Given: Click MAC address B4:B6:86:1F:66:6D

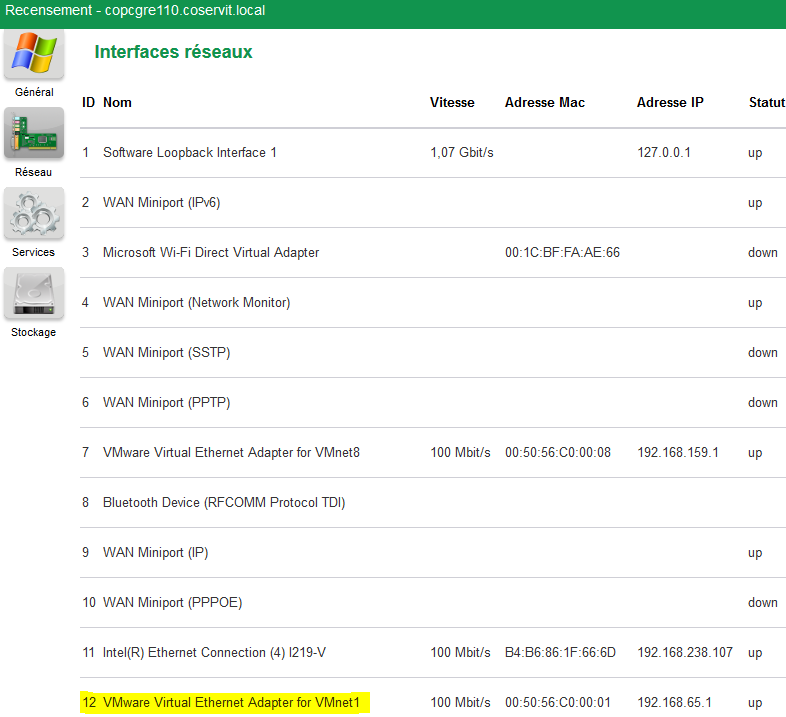Looking at the screenshot, I should pos(560,652).
